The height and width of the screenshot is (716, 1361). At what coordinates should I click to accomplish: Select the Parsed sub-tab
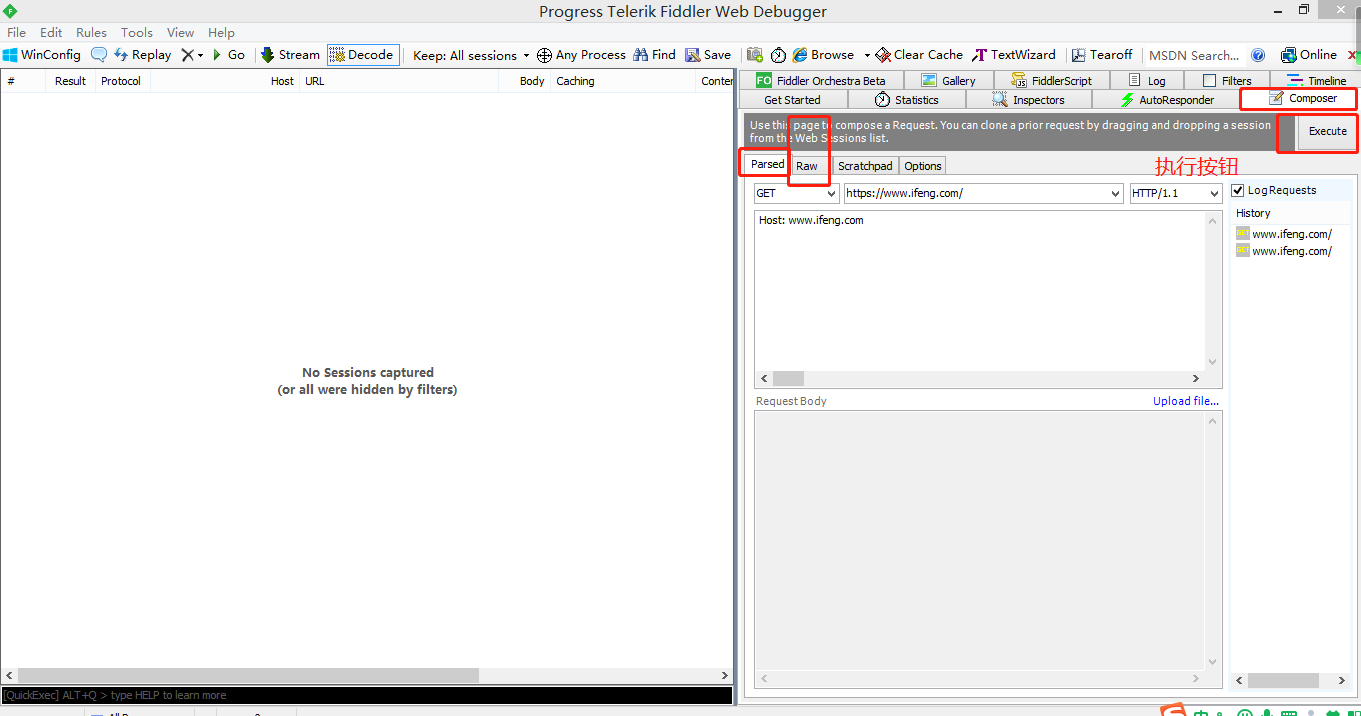[x=767, y=164]
